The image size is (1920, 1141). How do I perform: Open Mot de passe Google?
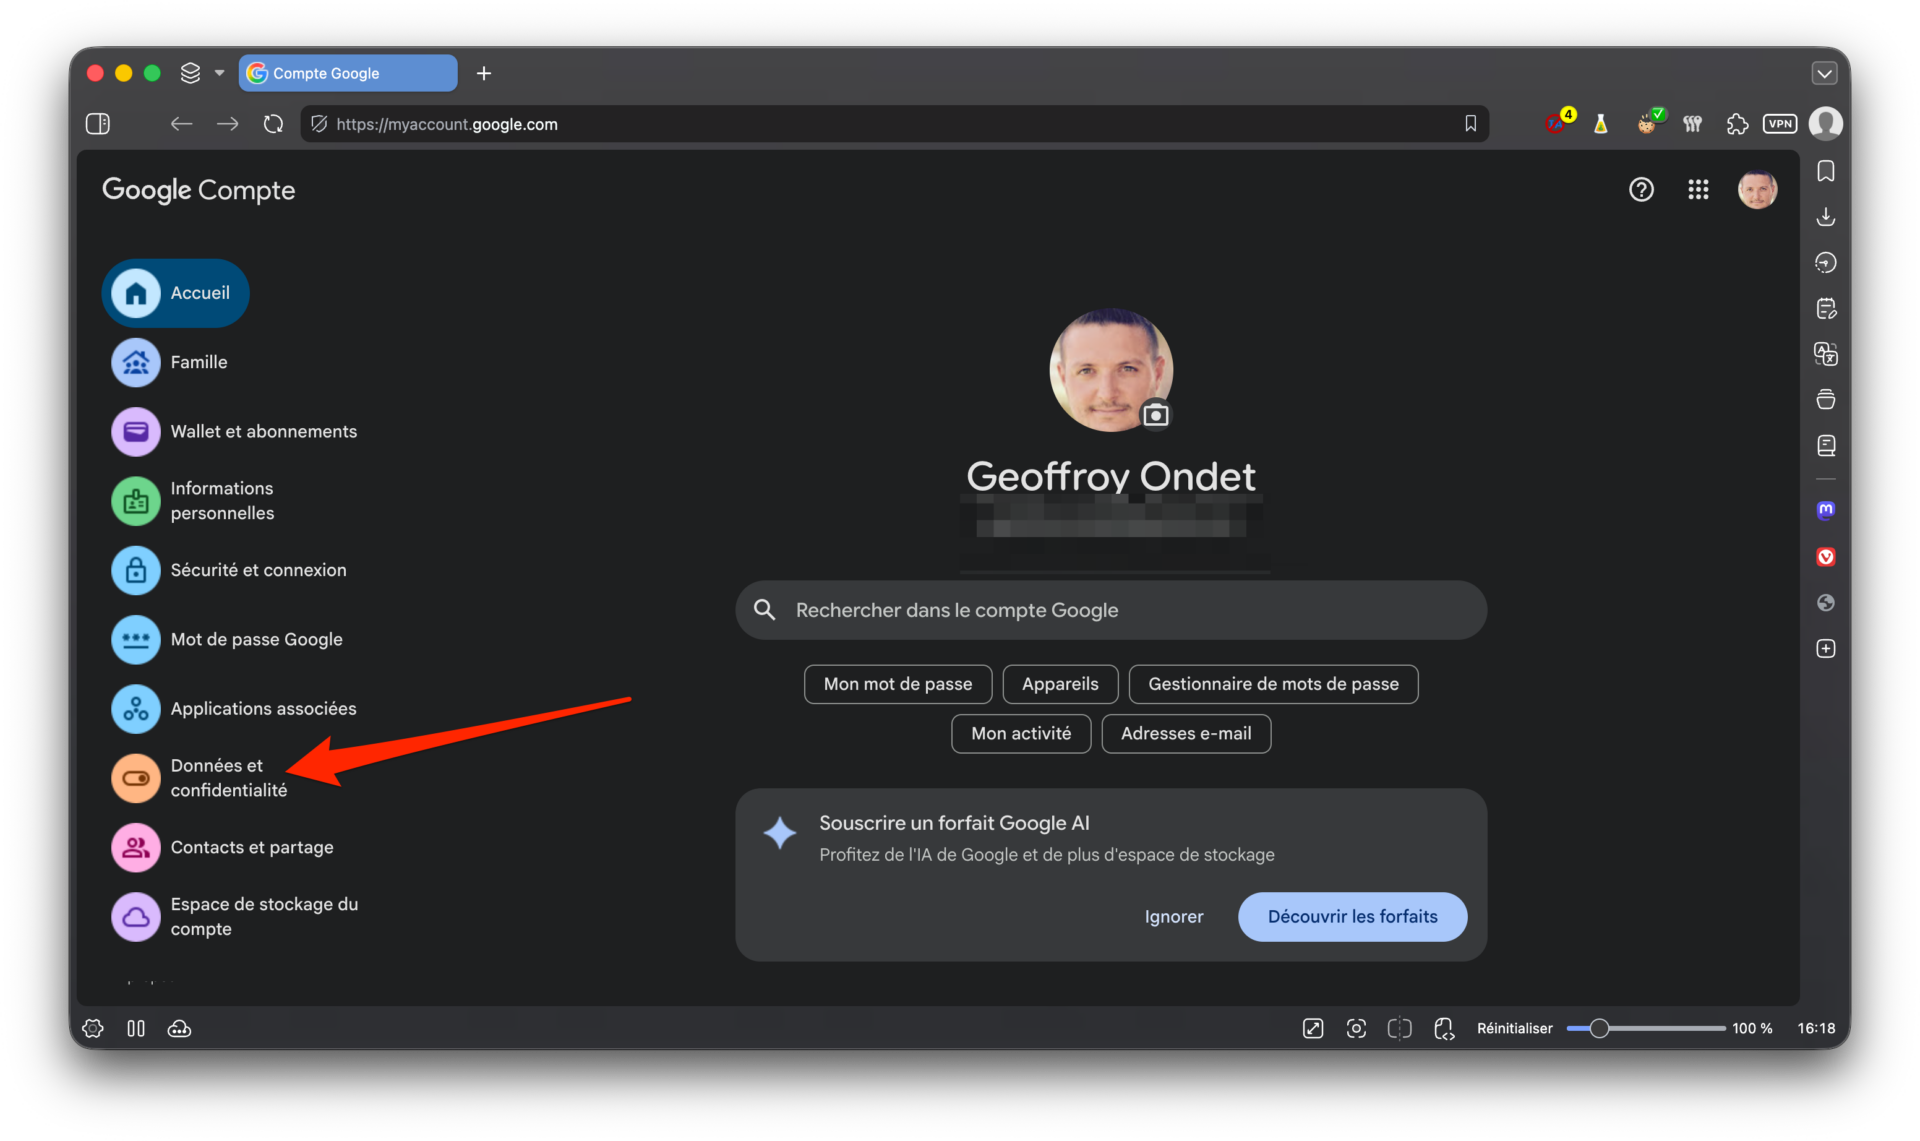227,639
